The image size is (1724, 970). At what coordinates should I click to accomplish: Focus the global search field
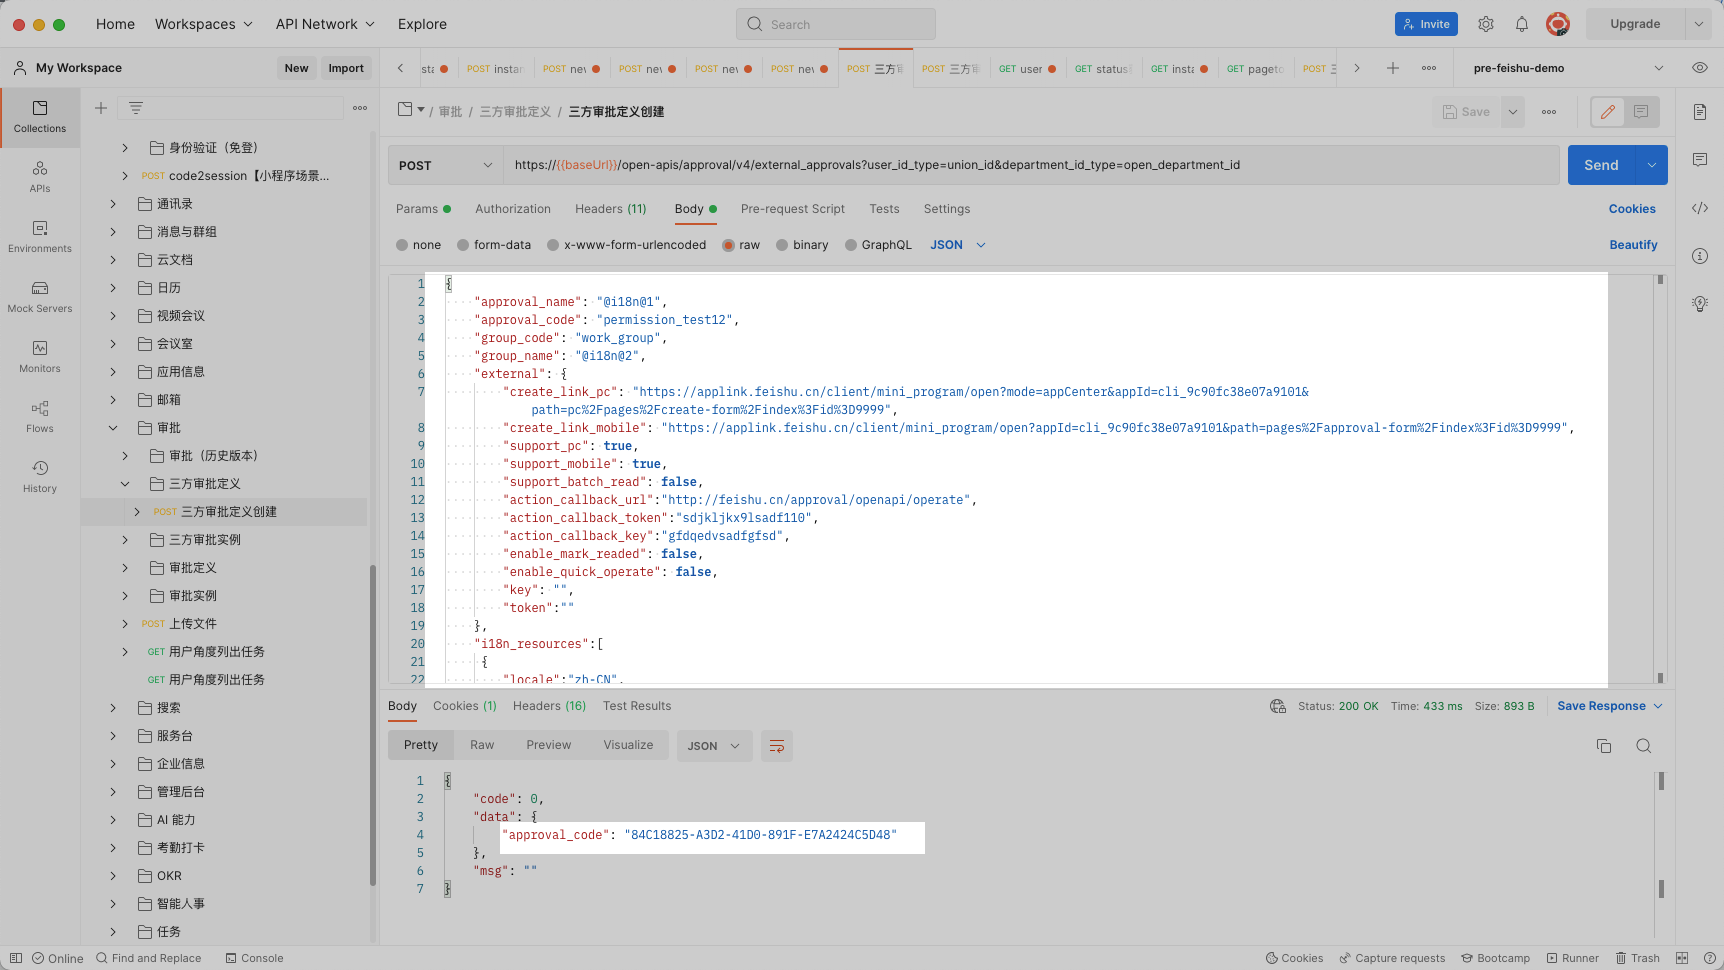coord(836,23)
